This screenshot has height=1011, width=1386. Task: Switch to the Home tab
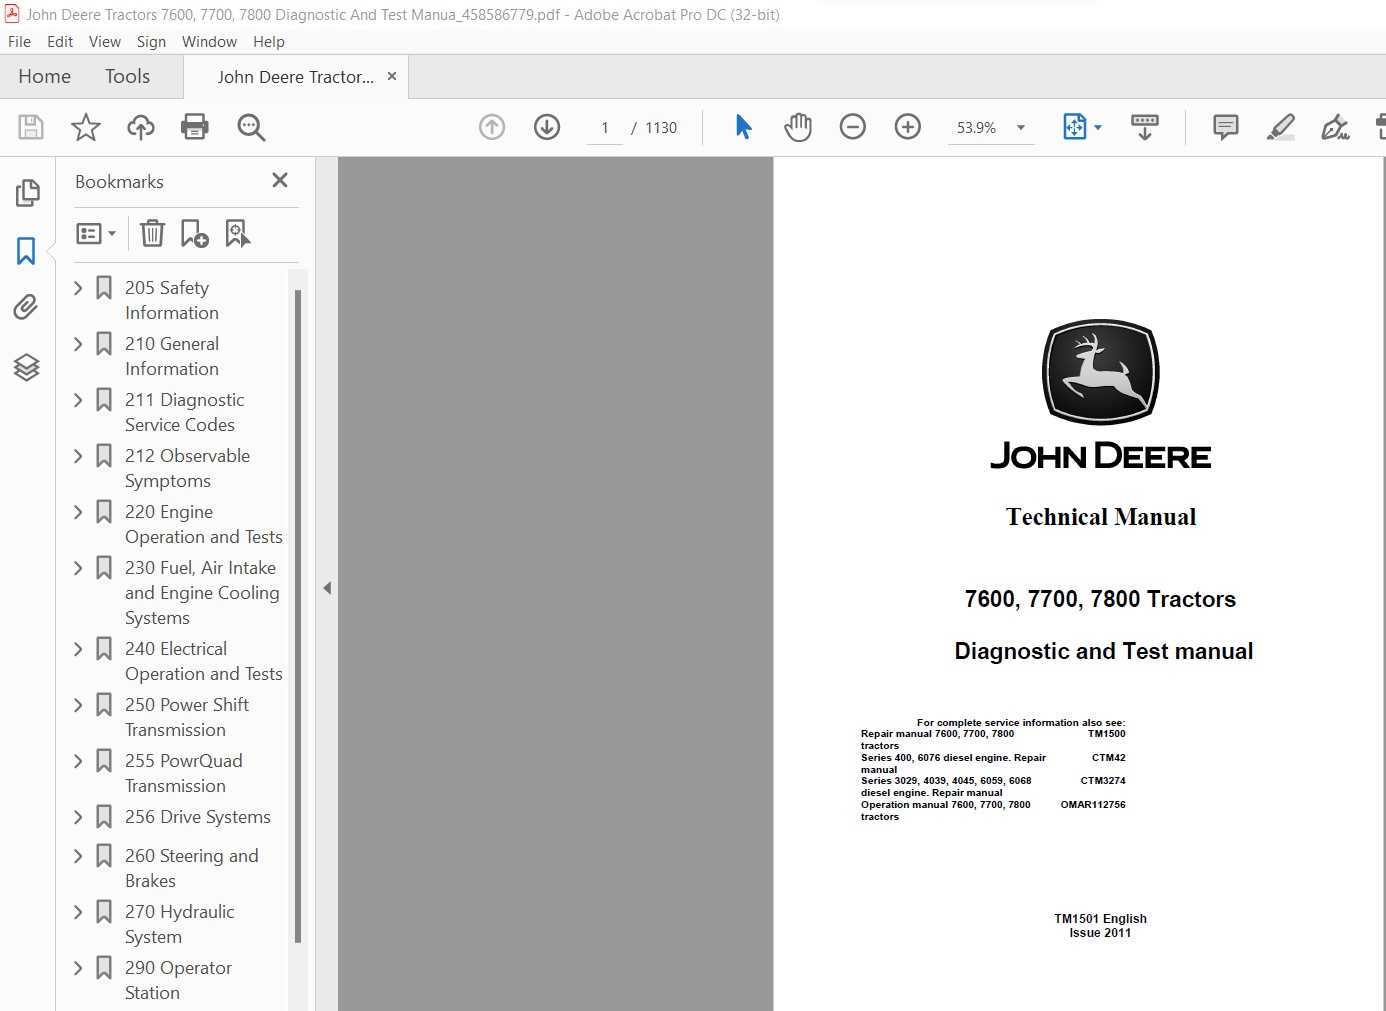pos(44,76)
